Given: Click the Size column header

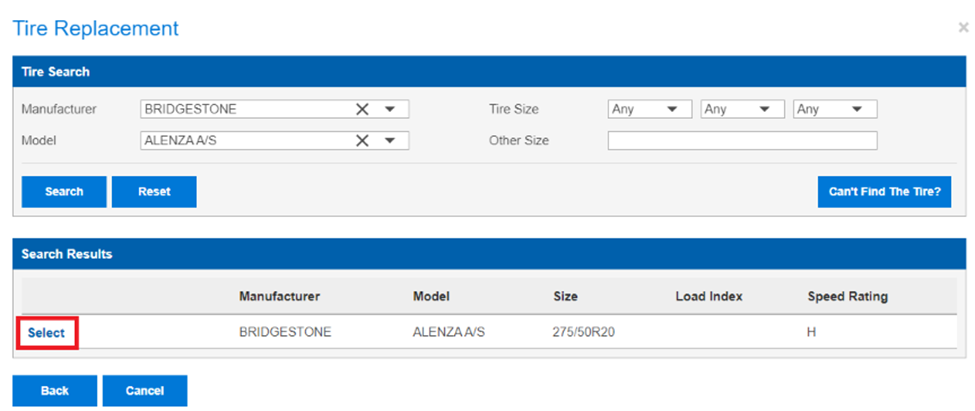Looking at the screenshot, I should pos(565,297).
